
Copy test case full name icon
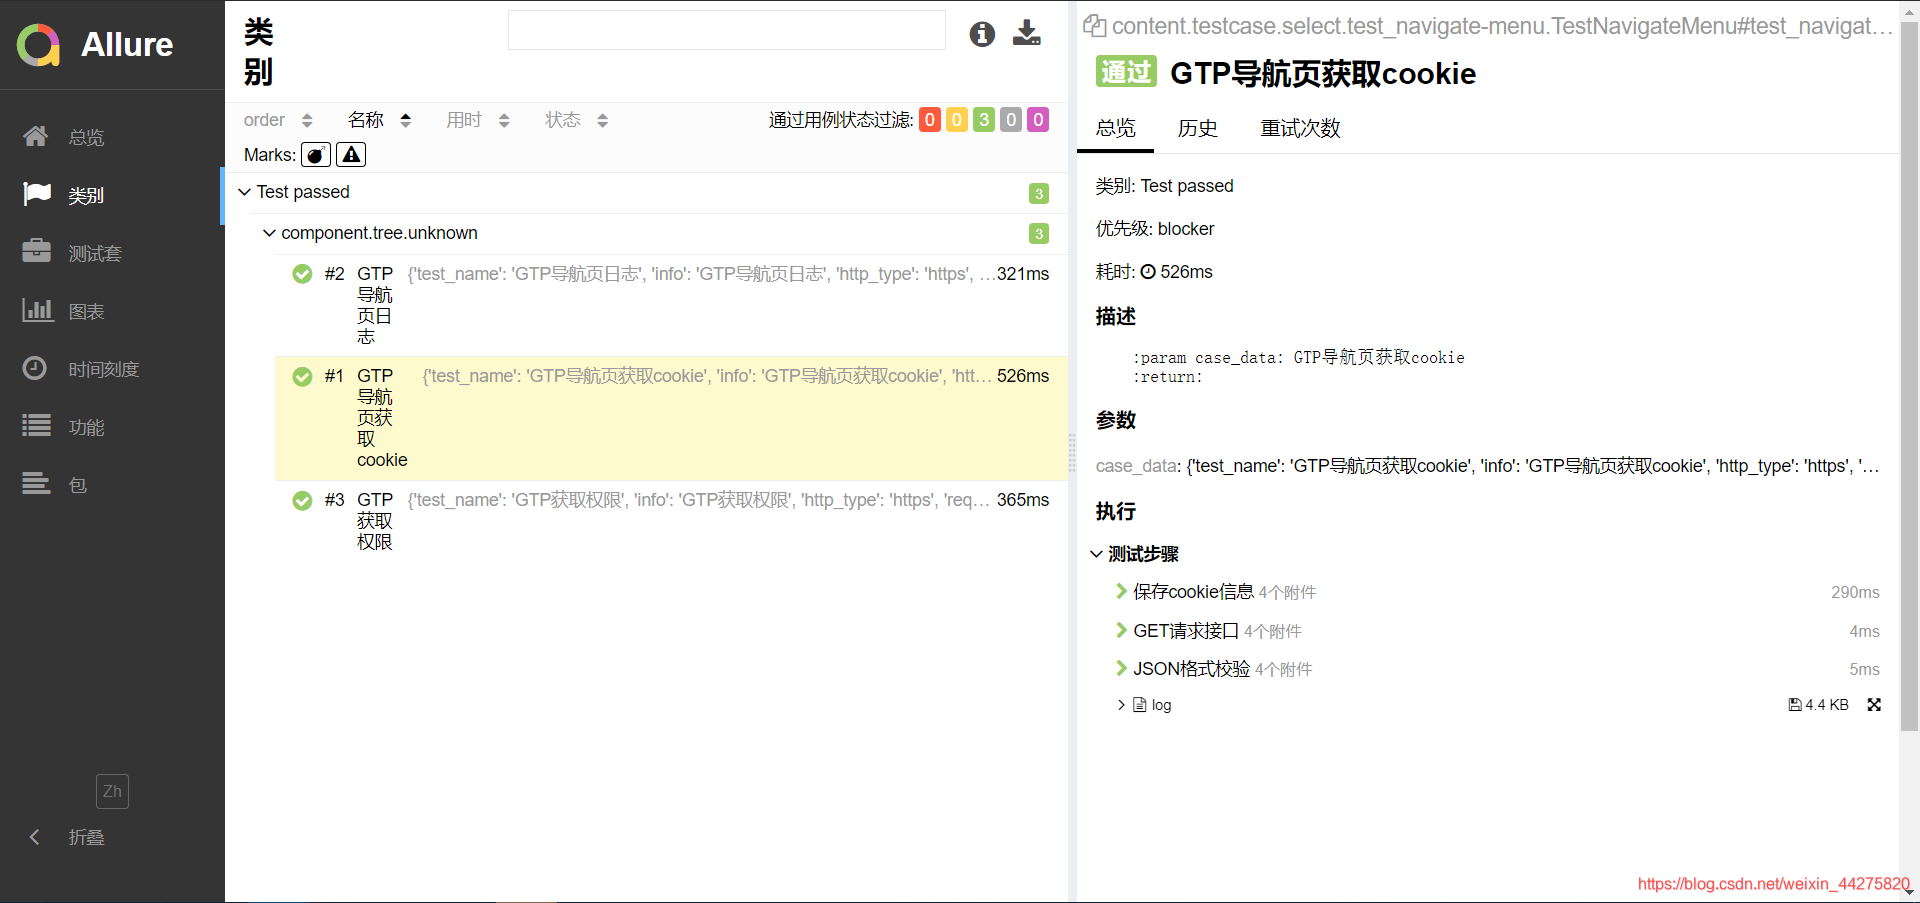[1095, 26]
